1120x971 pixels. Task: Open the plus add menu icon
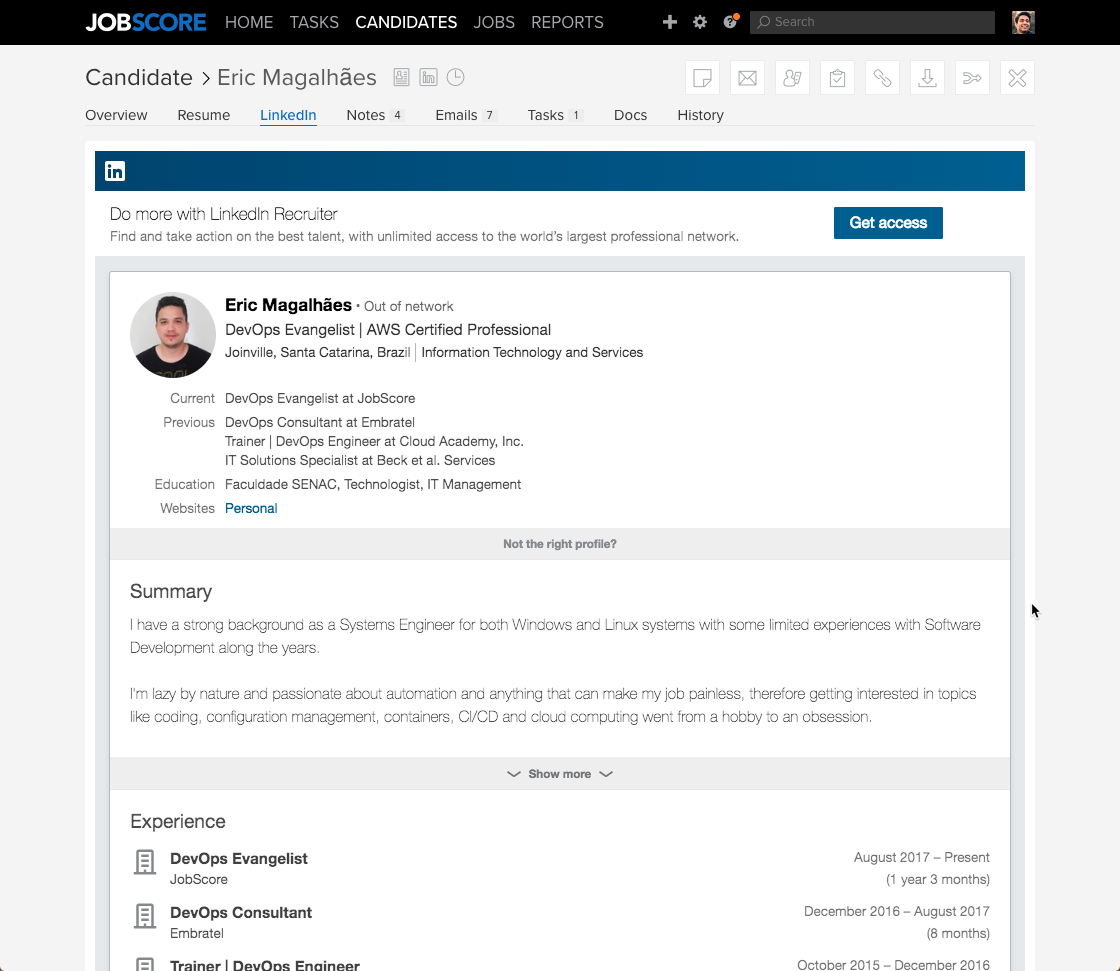(x=669, y=22)
